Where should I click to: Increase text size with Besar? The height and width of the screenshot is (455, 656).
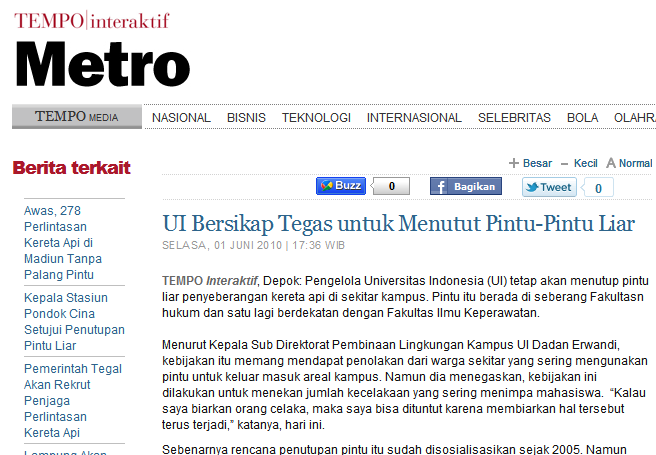tap(530, 163)
